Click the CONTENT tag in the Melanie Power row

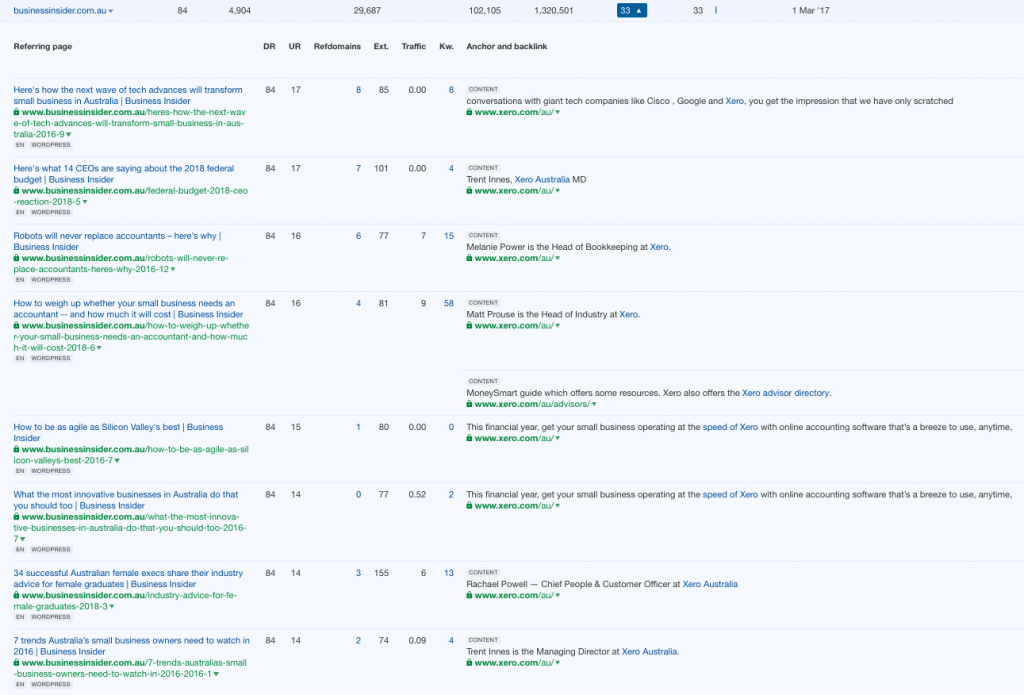483,235
